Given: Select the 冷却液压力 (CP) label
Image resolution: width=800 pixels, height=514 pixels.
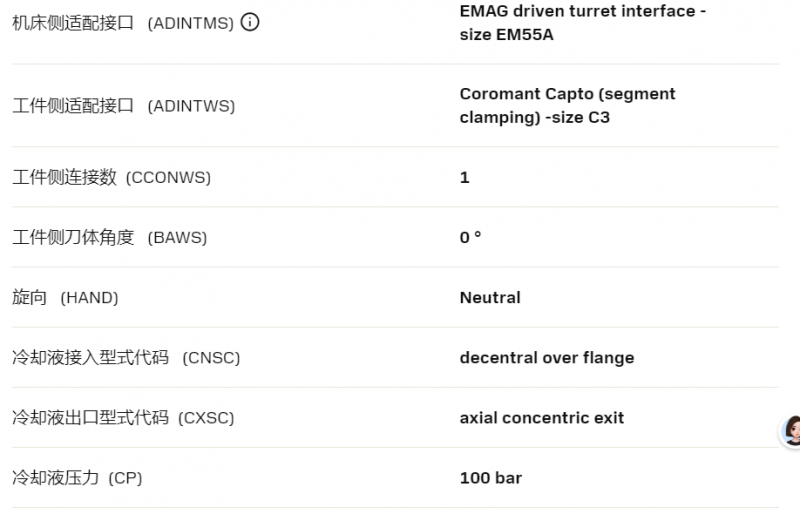Looking at the screenshot, I should 77,478.
